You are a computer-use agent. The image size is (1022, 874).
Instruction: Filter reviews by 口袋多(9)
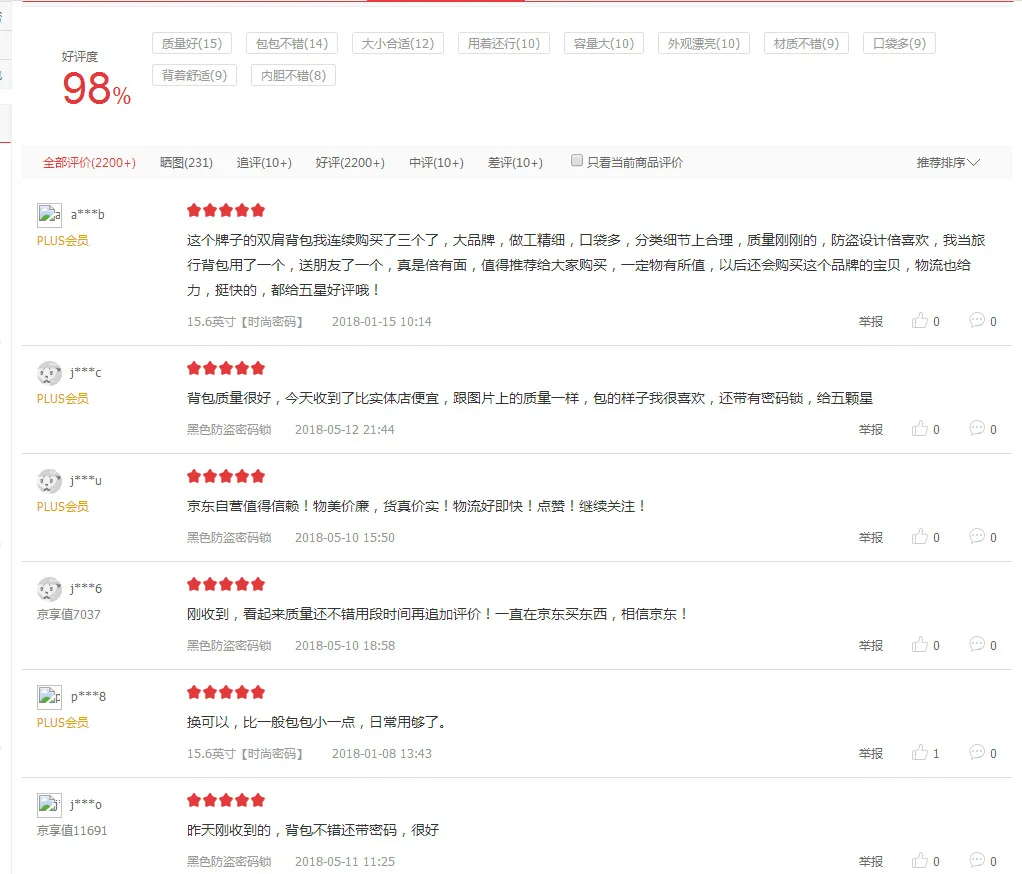[899, 43]
